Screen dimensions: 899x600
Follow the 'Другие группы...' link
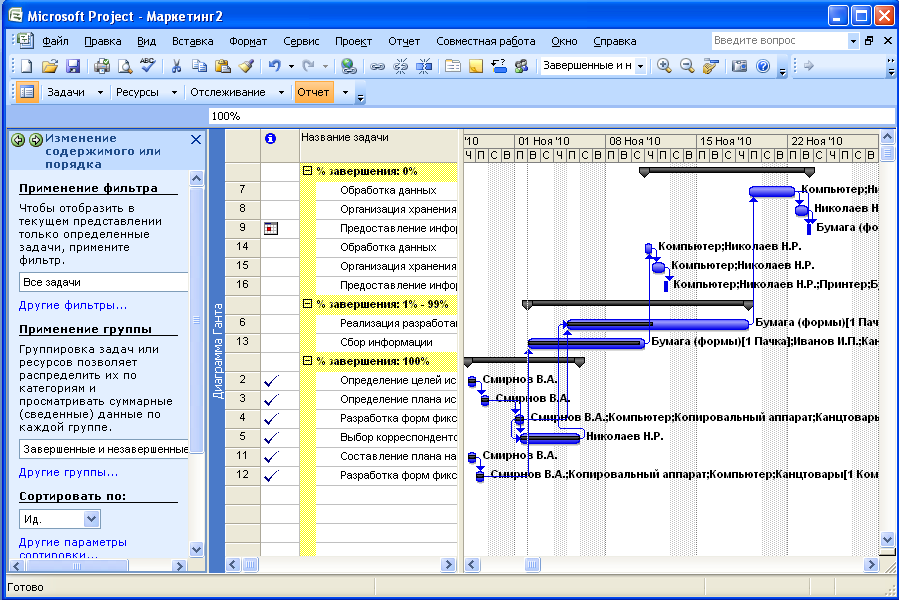(68, 472)
